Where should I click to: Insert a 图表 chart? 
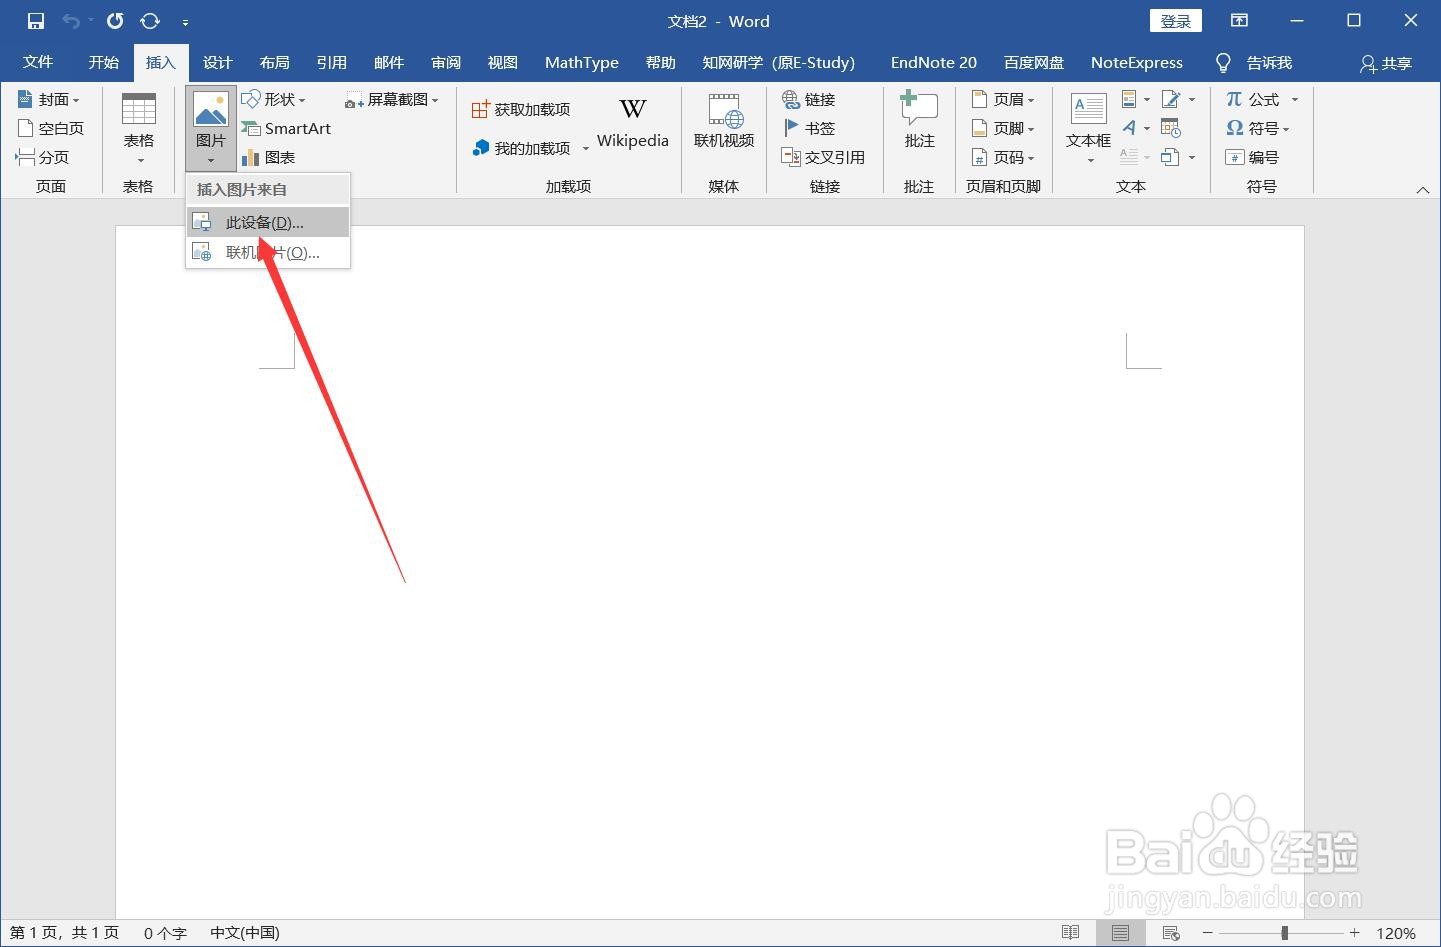click(x=268, y=157)
